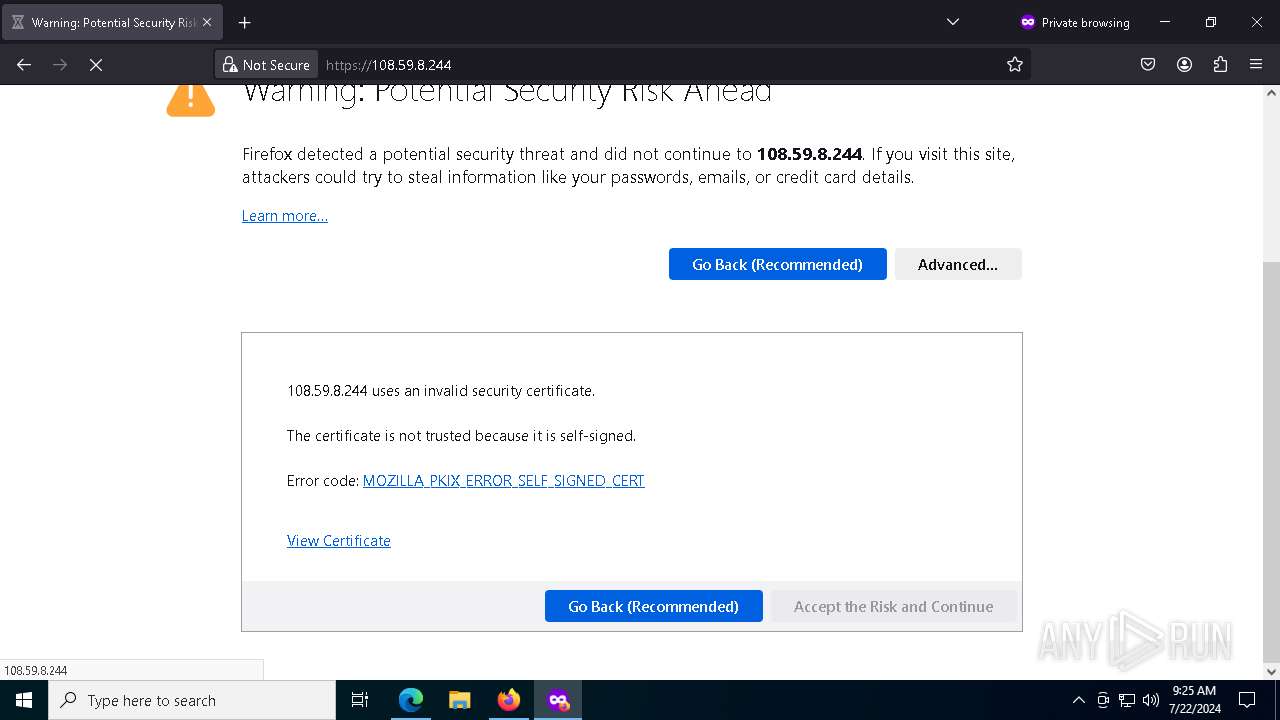Viewport: 1280px width, 720px height.
Task: Switch to Firefox private window taskbar icon
Action: pyautogui.click(x=558, y=700)
